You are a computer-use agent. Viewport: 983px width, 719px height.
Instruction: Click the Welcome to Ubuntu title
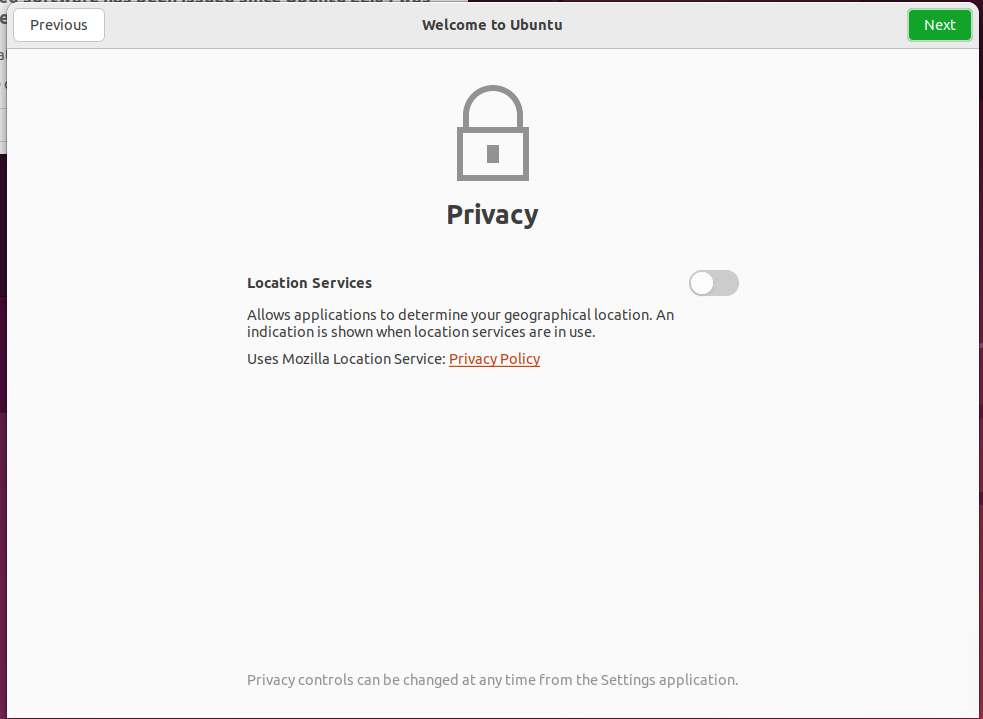[x=492, y=25]
